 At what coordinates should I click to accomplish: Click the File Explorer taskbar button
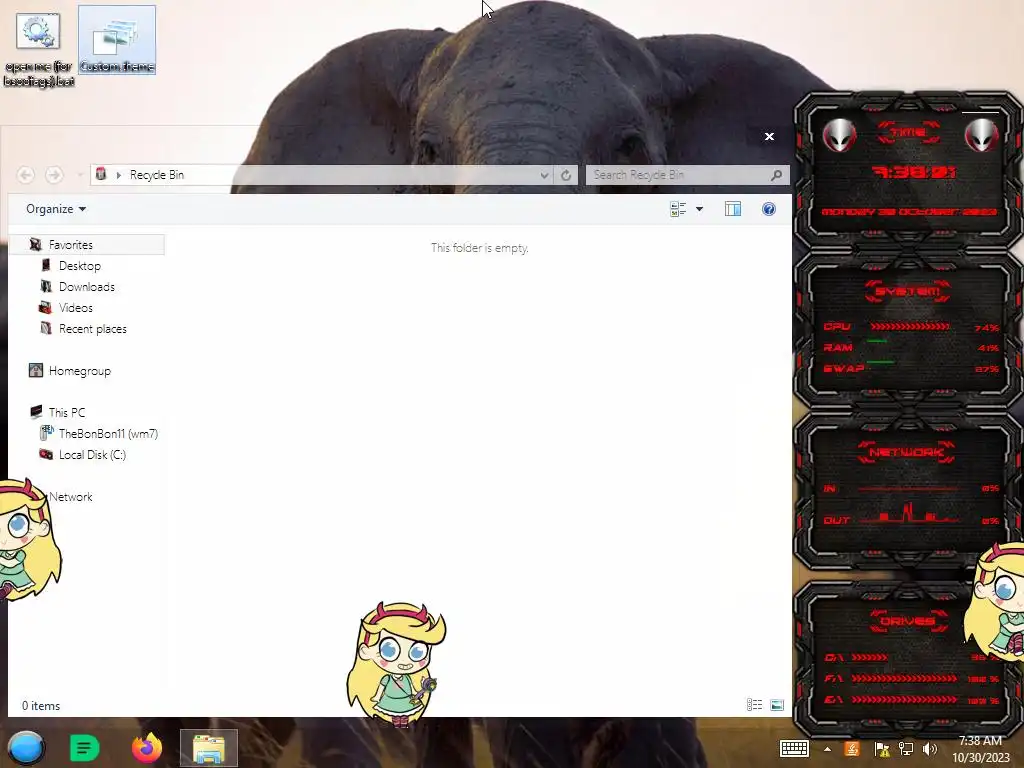(x=209, y=748)
